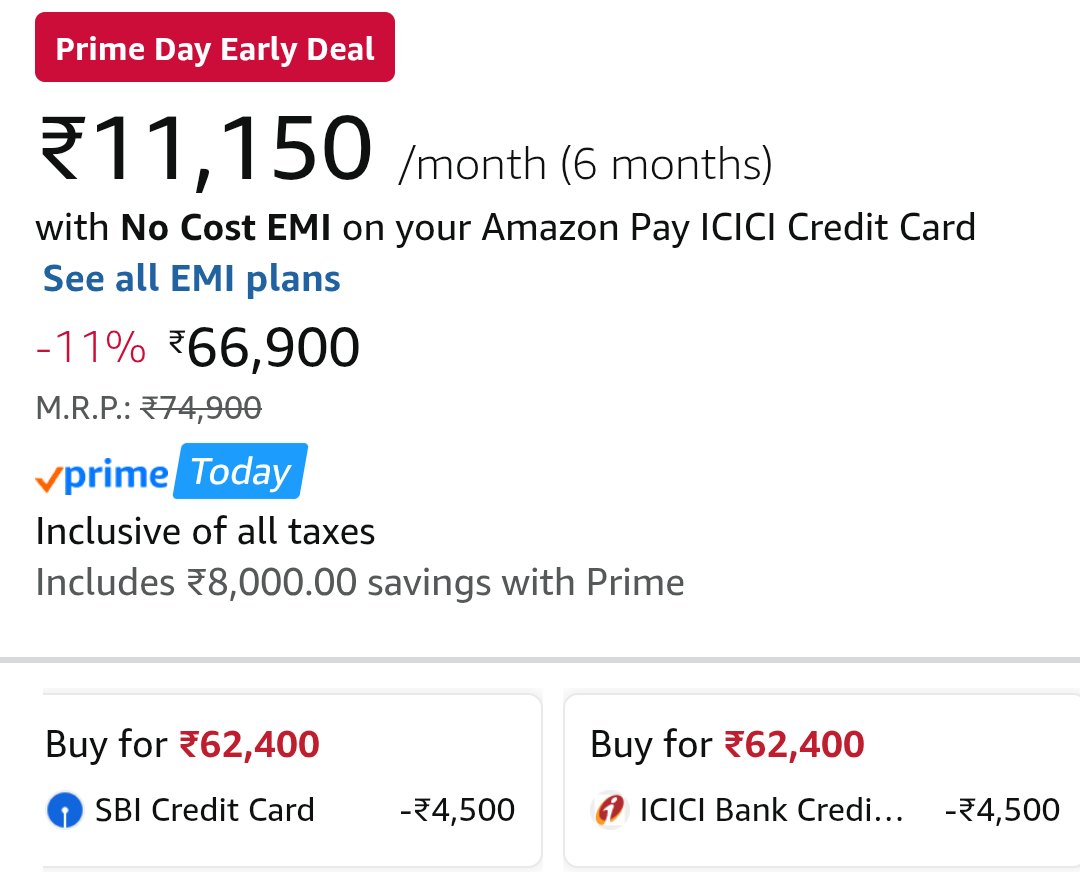Screen dimensions: 1080x872
Task: Click the Amazon Pay ICICI Credit Card text
Action: coord(729,228)
